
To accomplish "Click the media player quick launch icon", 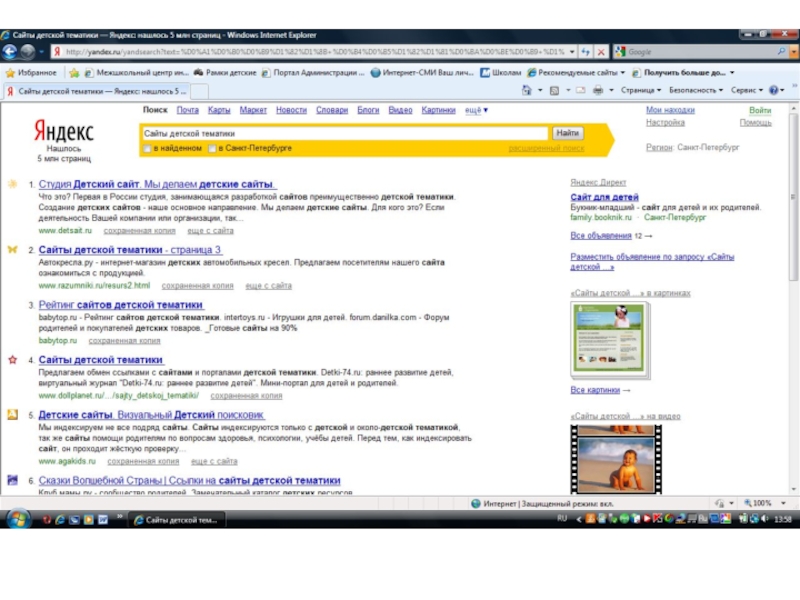I will [x=89, y=519].
